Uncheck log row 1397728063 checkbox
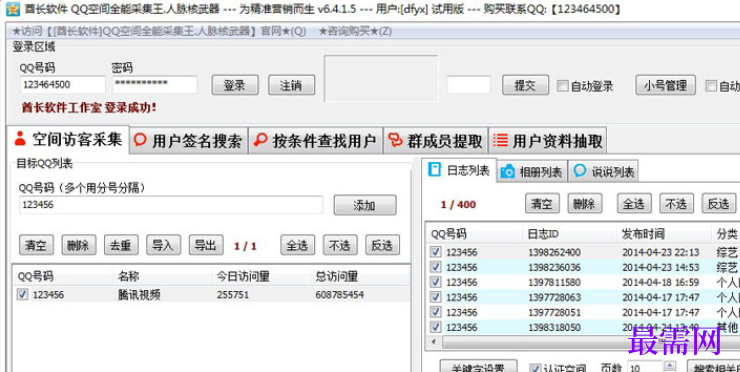The image size is (740, 372). tap(436, 297)
